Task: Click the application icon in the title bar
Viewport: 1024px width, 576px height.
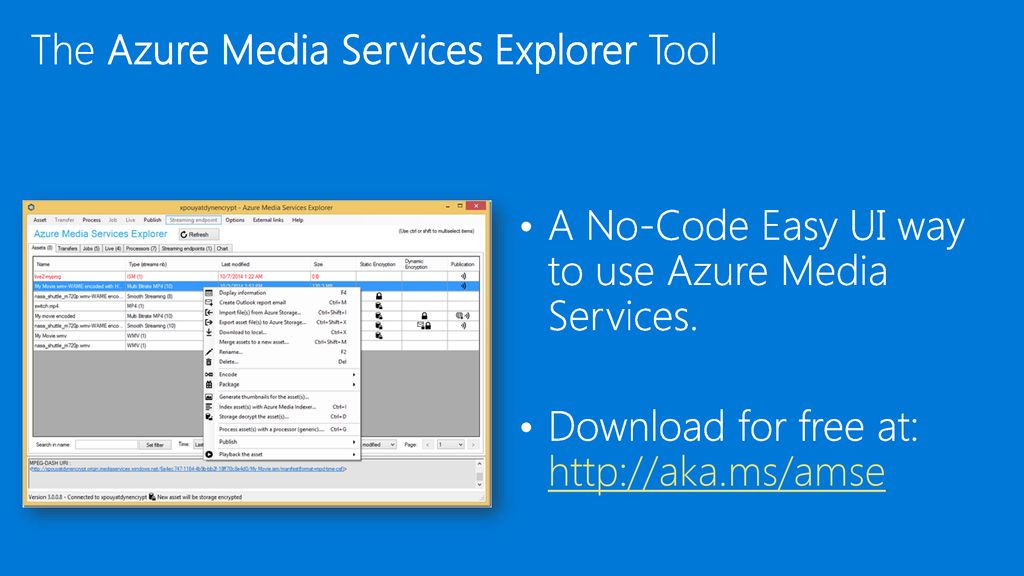Action: coord(31,207)
